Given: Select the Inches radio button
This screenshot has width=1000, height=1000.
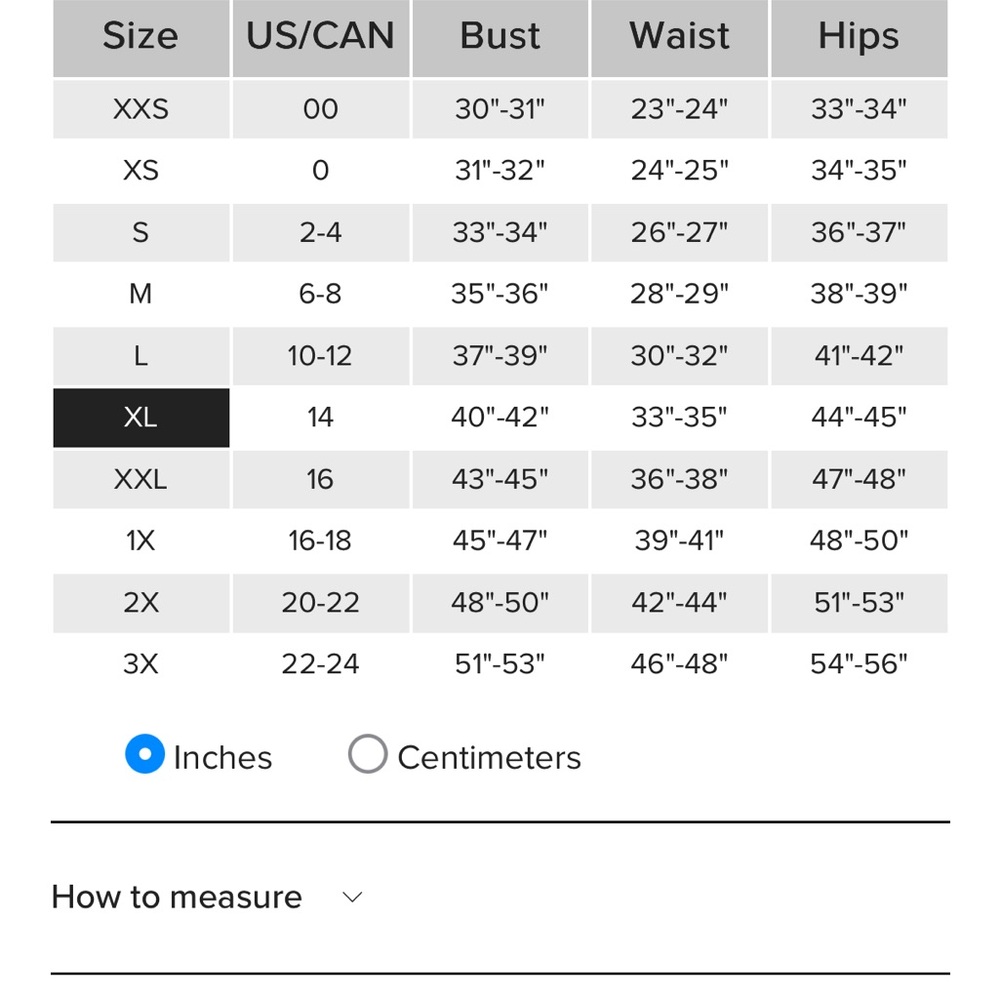Looking at the screenshot, I should [145, 755].
